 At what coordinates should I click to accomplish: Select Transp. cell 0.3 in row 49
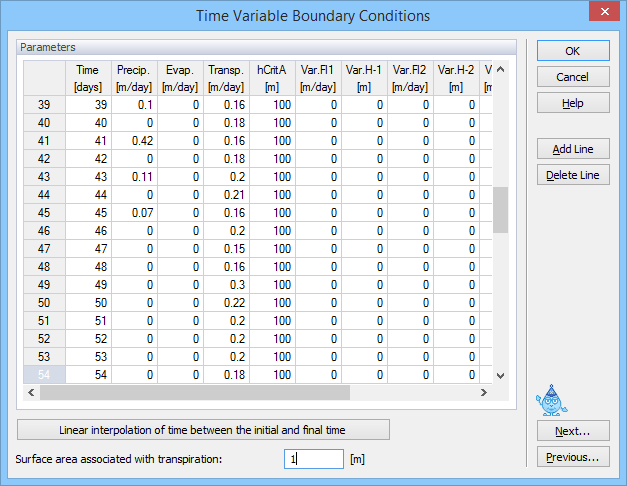pyautogui.click(x=226, y=284)
